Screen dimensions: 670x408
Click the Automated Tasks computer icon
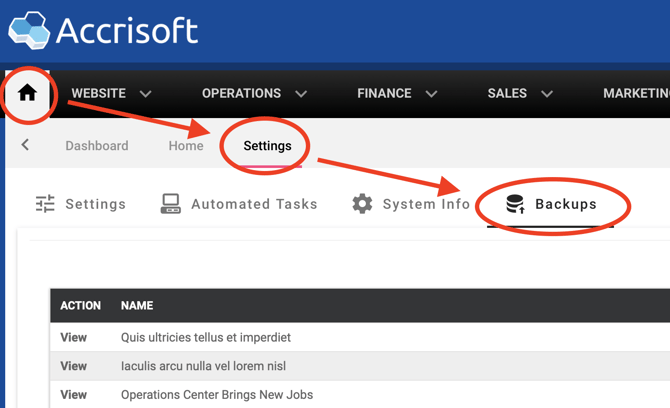point(171,204)
